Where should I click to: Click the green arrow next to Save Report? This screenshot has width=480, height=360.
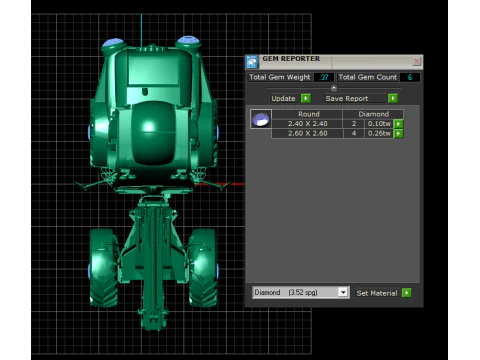point(393,98)
